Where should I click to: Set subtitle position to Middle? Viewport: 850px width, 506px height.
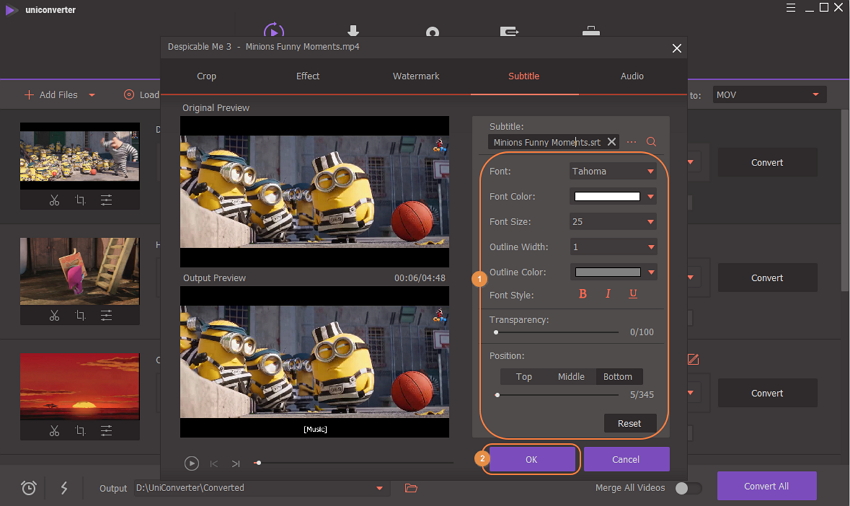tap(571, 376)
